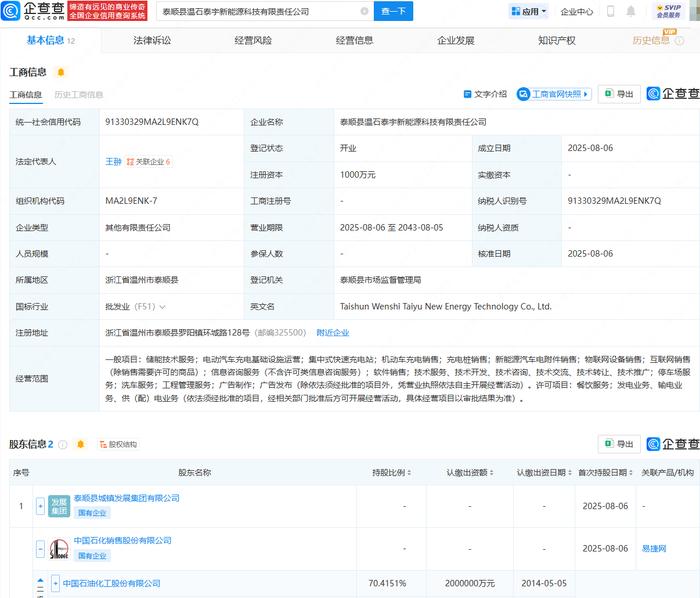Click the info icon beside 历史信息 tab
700x598 pixels.
click(679, 41)
